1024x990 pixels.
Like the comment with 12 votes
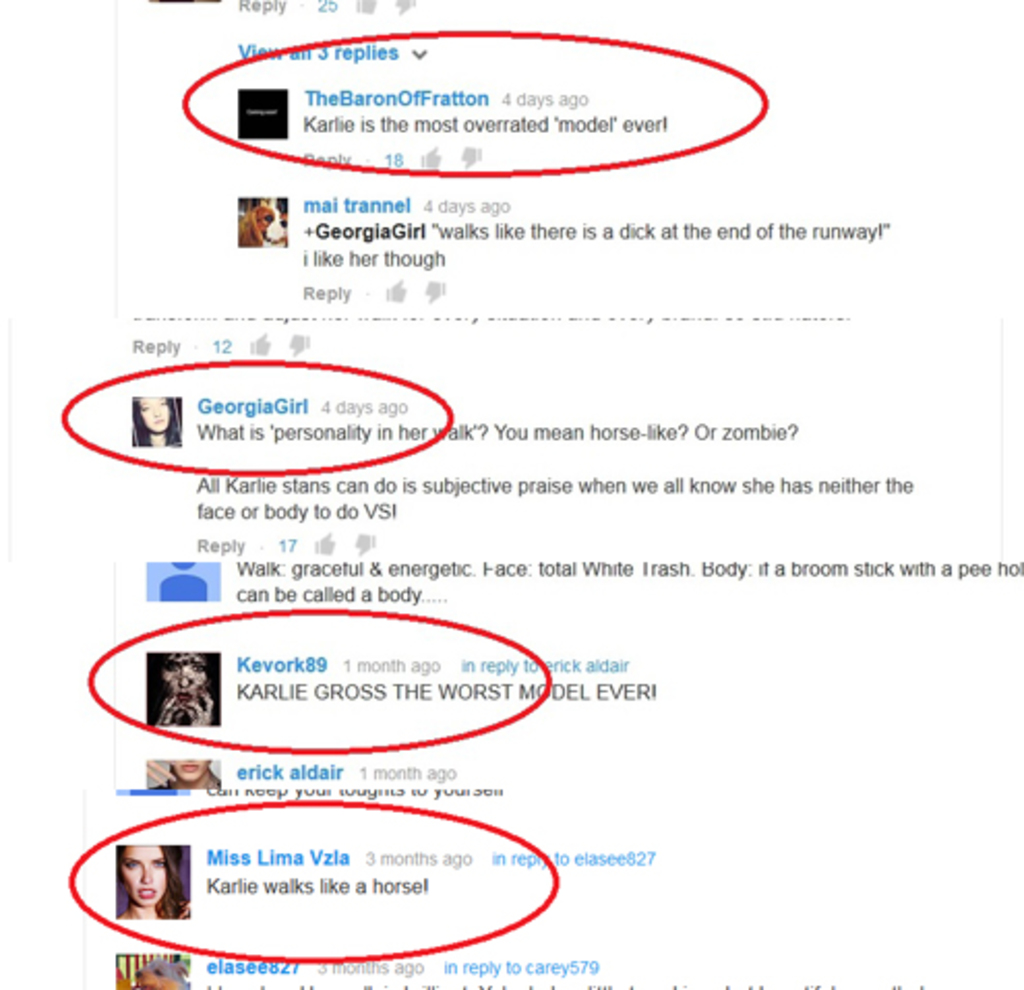coord(261,345)
